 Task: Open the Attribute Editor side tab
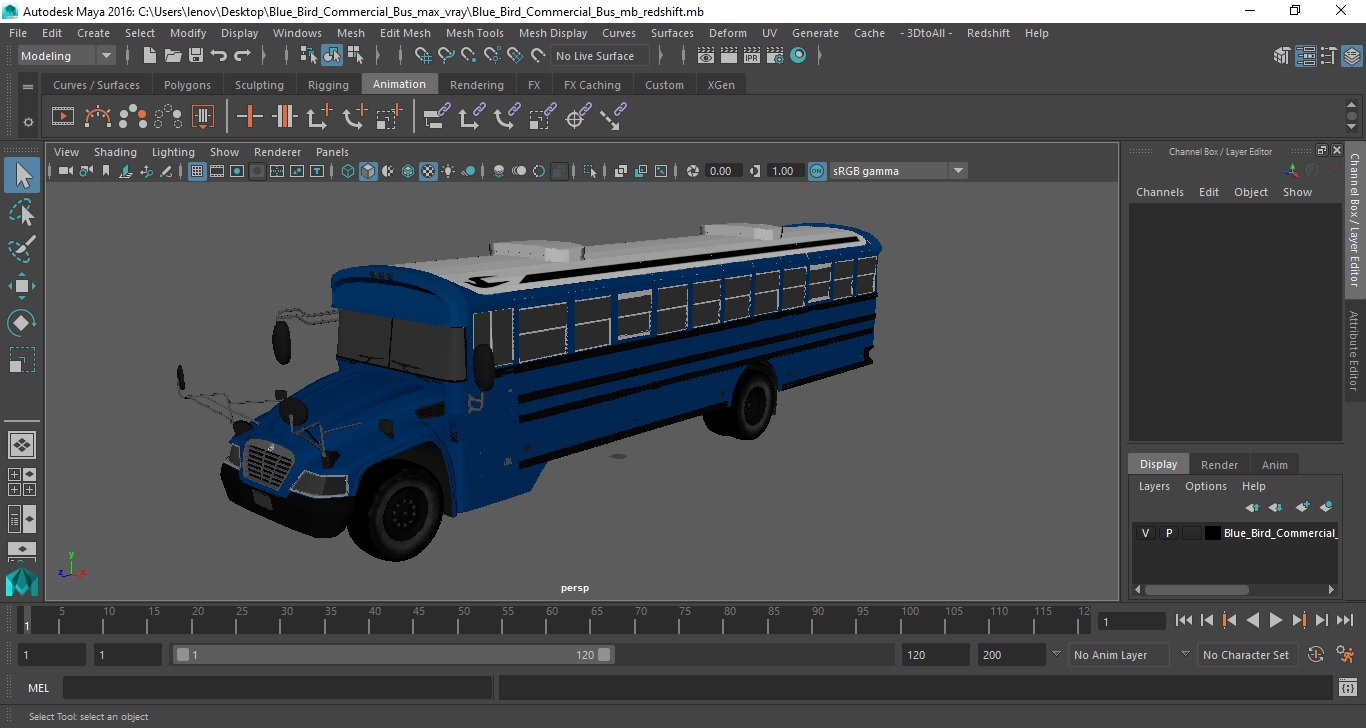click(1354, 350)
